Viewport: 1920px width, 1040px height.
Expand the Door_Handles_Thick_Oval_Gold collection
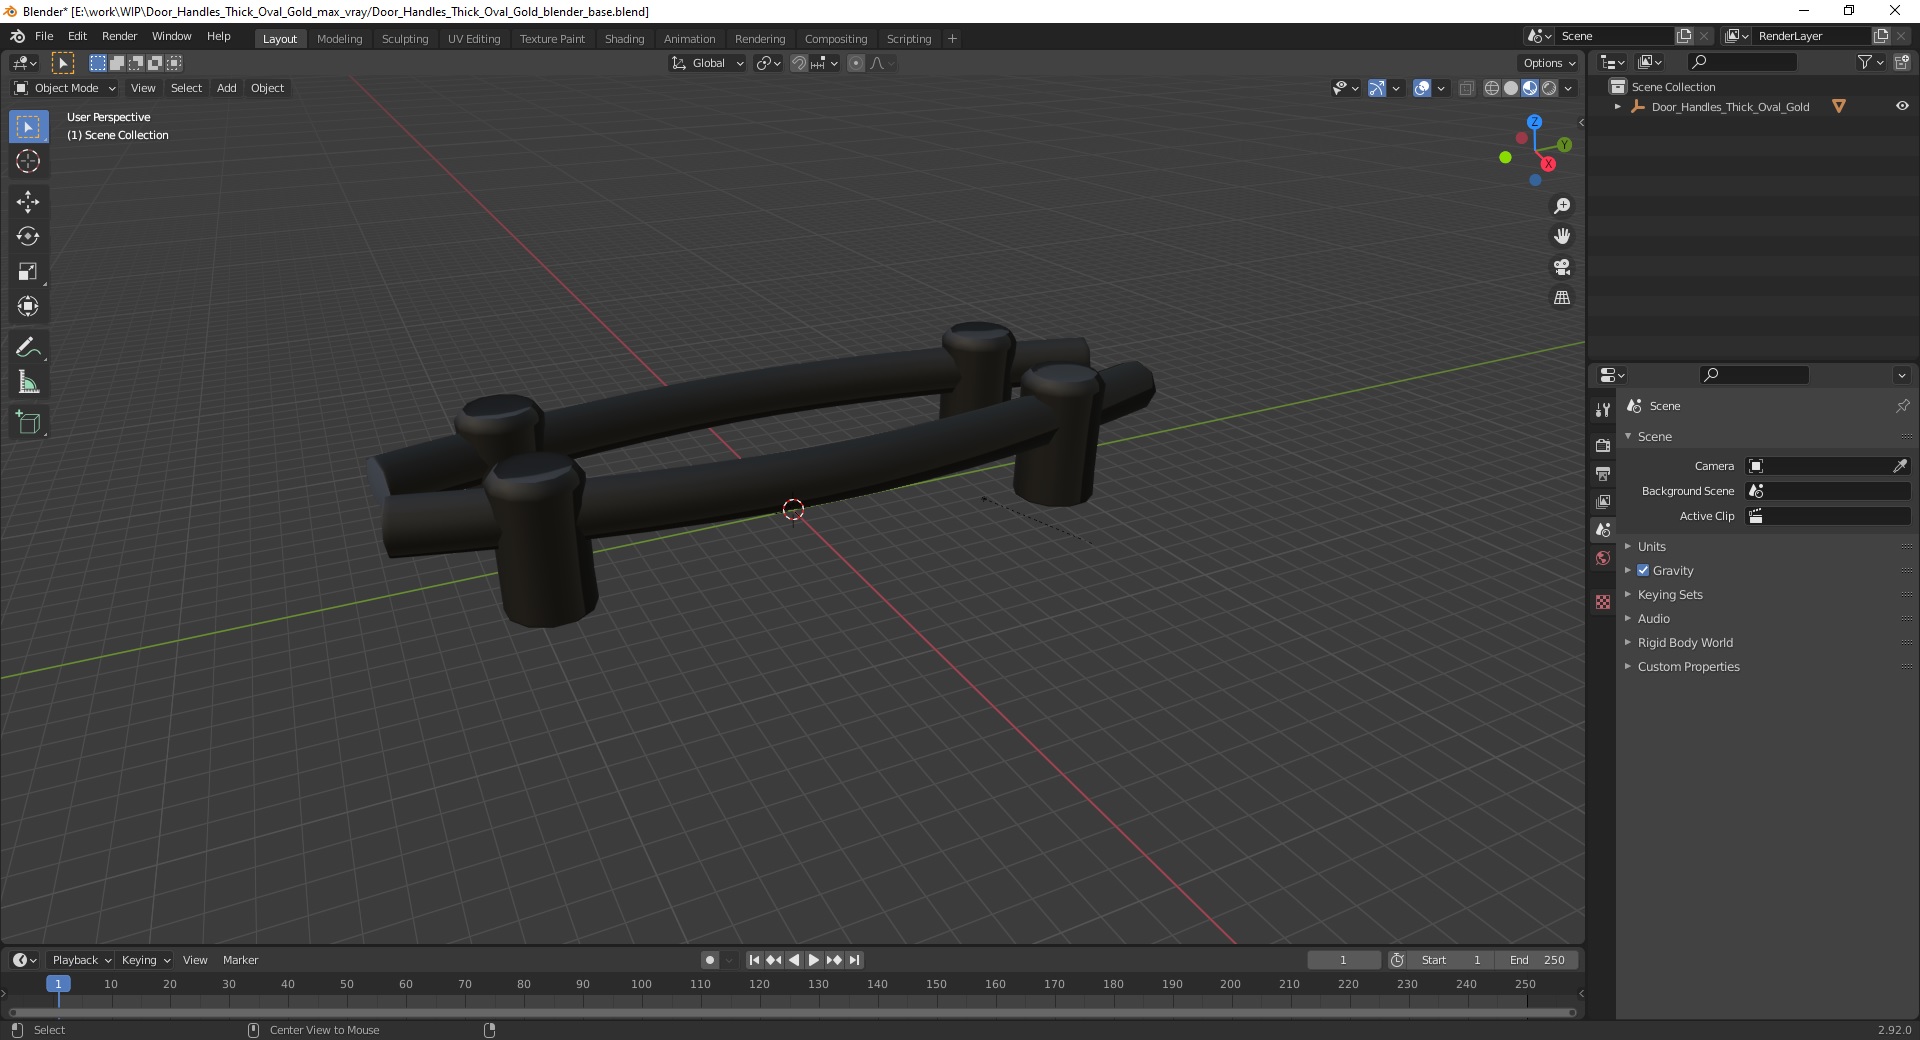tap(1617, 107)
